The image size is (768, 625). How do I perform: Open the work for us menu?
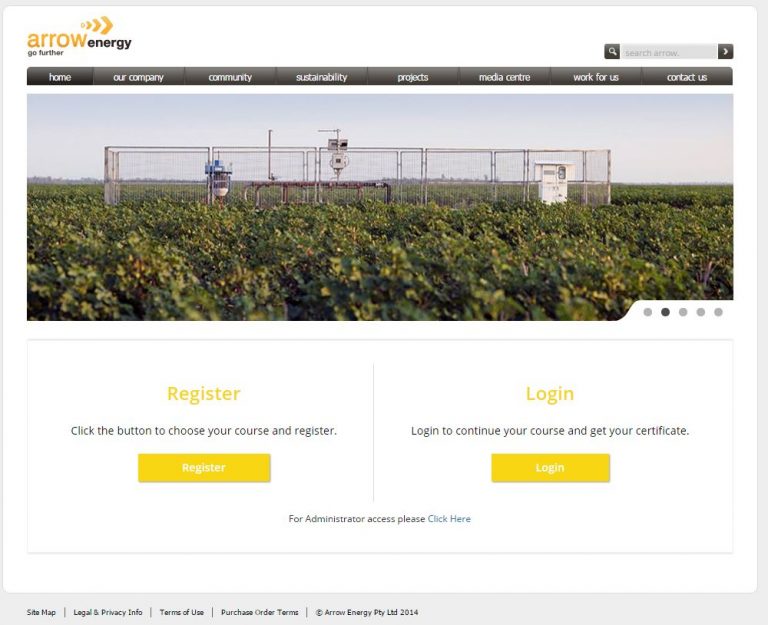(596, 77)
